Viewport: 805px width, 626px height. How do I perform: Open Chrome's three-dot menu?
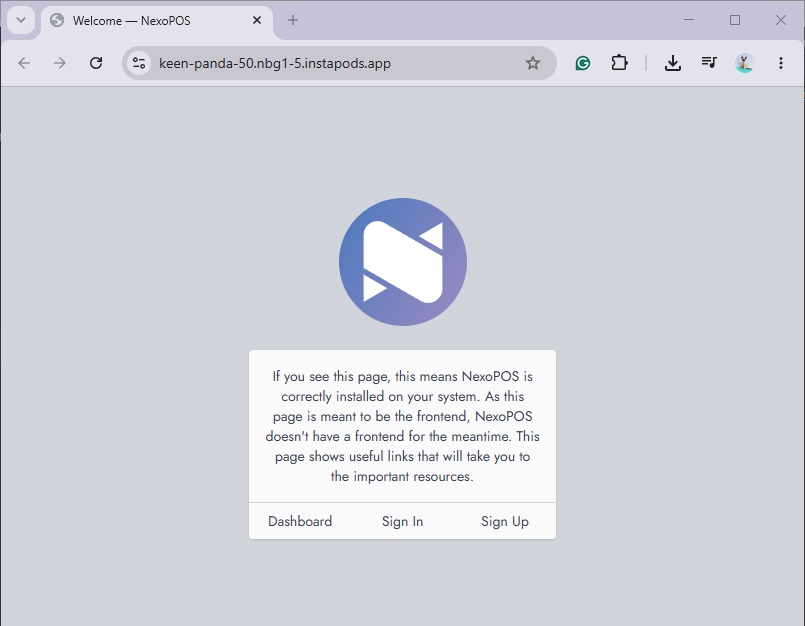pos(781,63)
